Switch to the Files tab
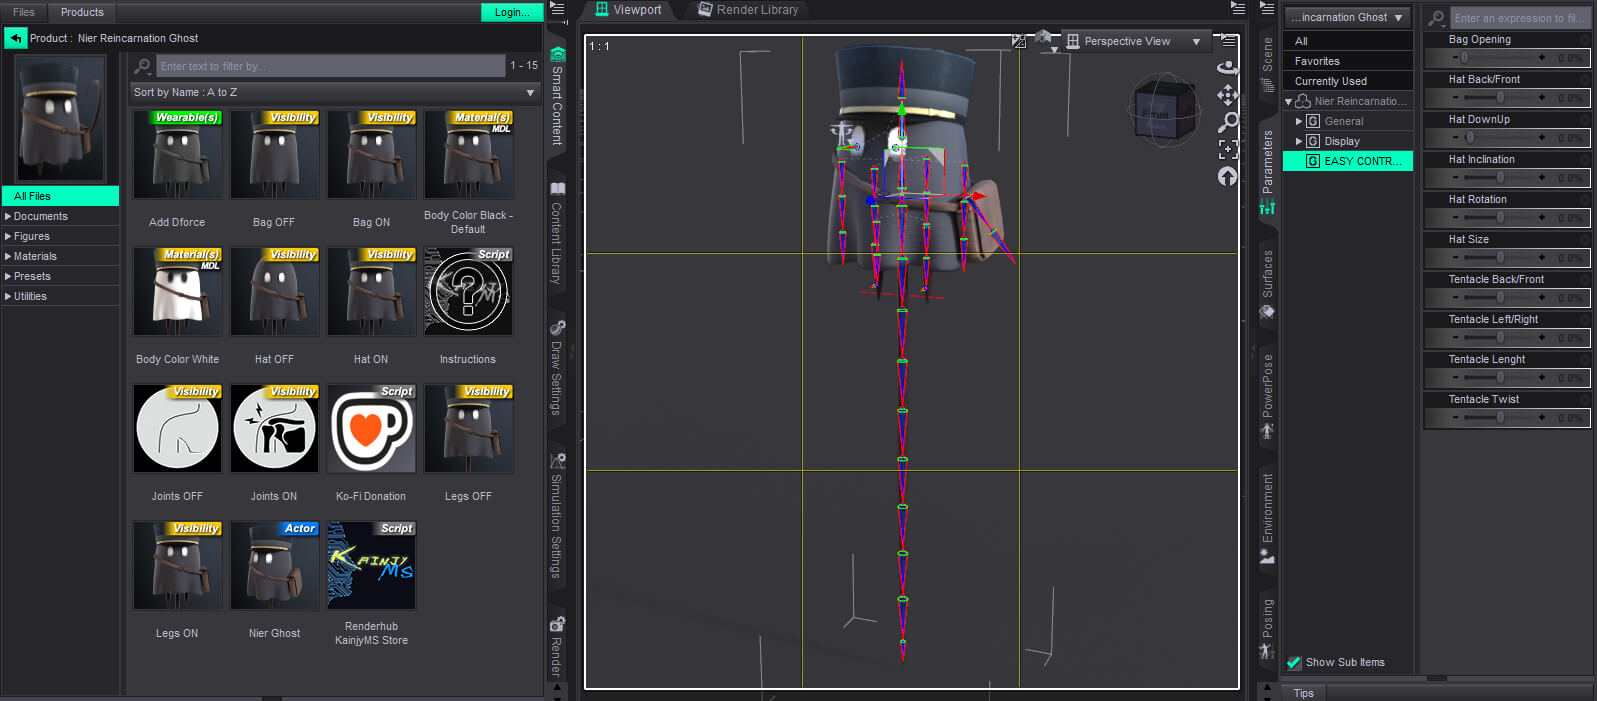This screenshot has width=1597, height=701. point(24,12)
